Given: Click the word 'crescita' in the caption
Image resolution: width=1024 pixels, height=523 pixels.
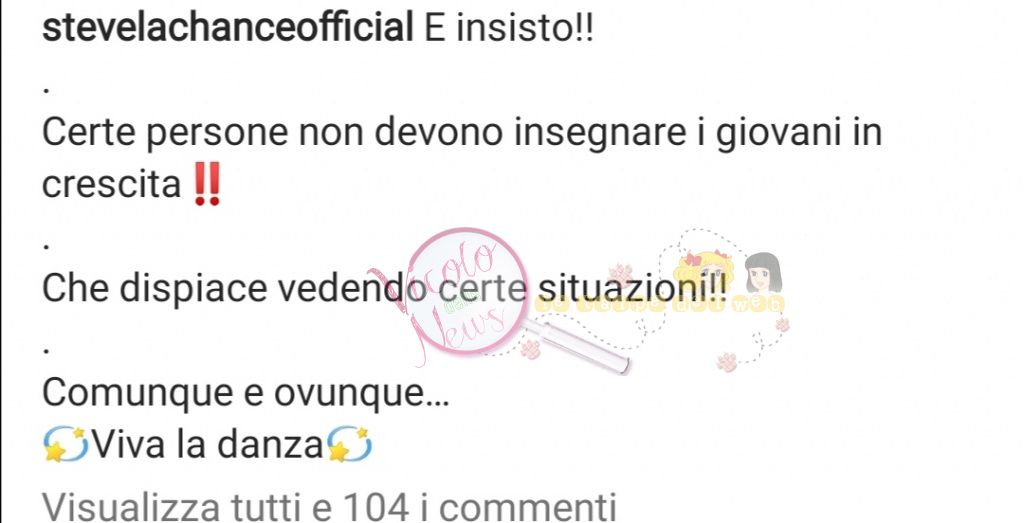Looking at the screenshot, I should (x=112, y=184).
